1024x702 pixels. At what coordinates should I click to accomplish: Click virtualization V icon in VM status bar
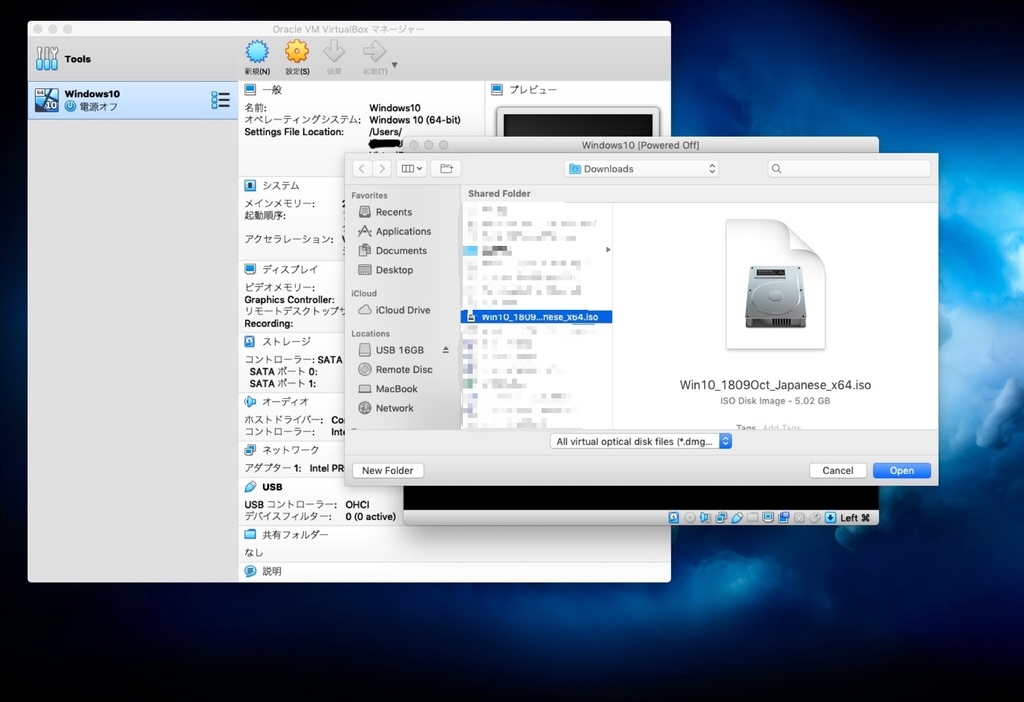tap(799, 517)
